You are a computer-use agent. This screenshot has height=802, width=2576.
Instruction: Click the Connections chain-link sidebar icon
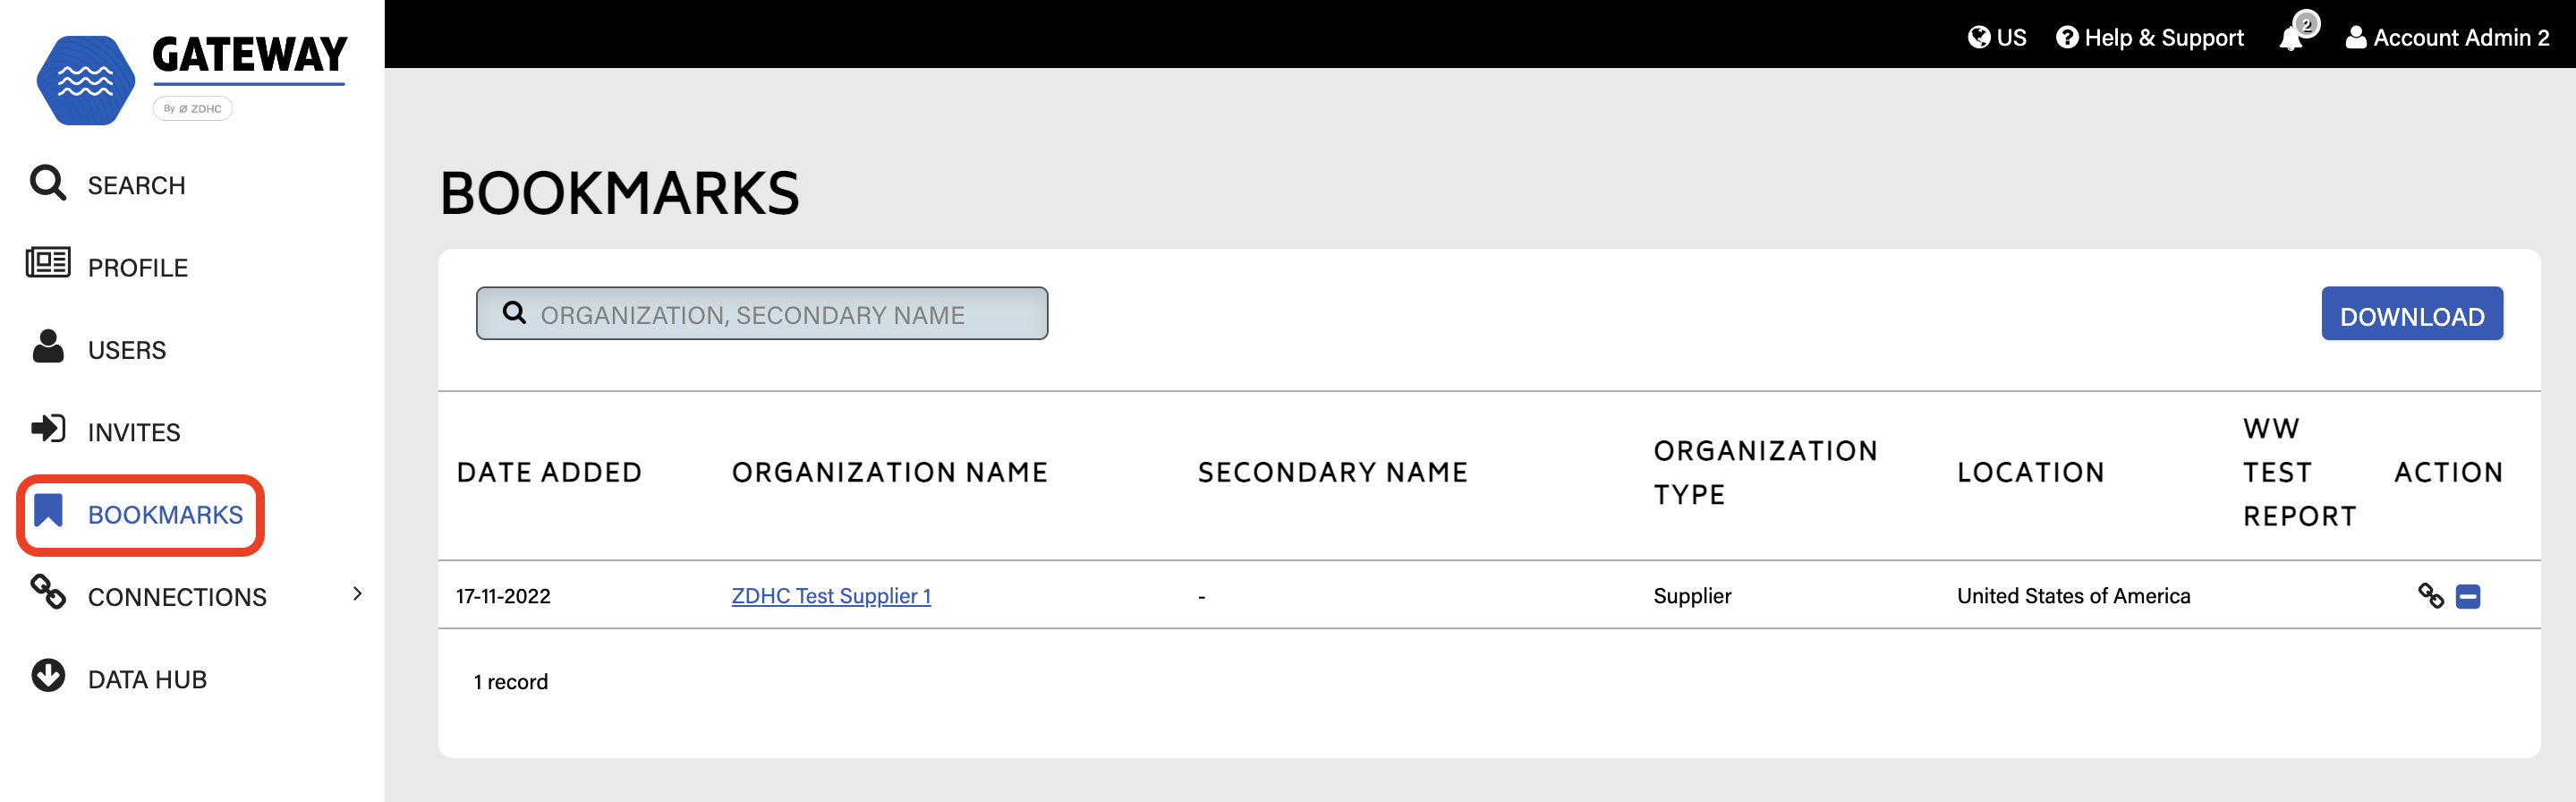point(47,592)
